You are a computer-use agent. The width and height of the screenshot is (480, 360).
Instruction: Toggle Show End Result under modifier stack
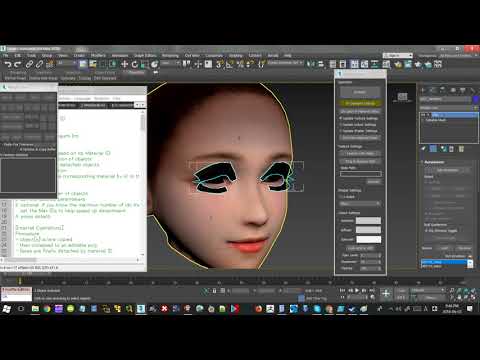click(433, 149)
